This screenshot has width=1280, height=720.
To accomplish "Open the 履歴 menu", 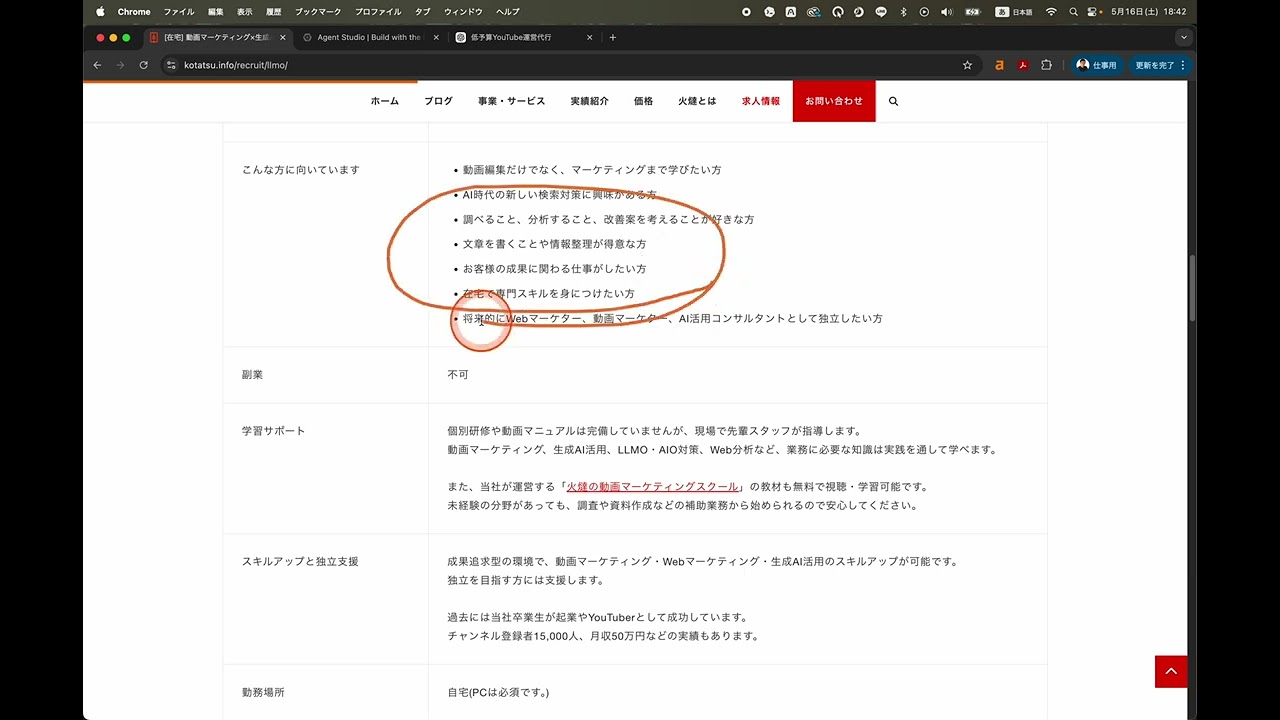I will coord(274,12).
